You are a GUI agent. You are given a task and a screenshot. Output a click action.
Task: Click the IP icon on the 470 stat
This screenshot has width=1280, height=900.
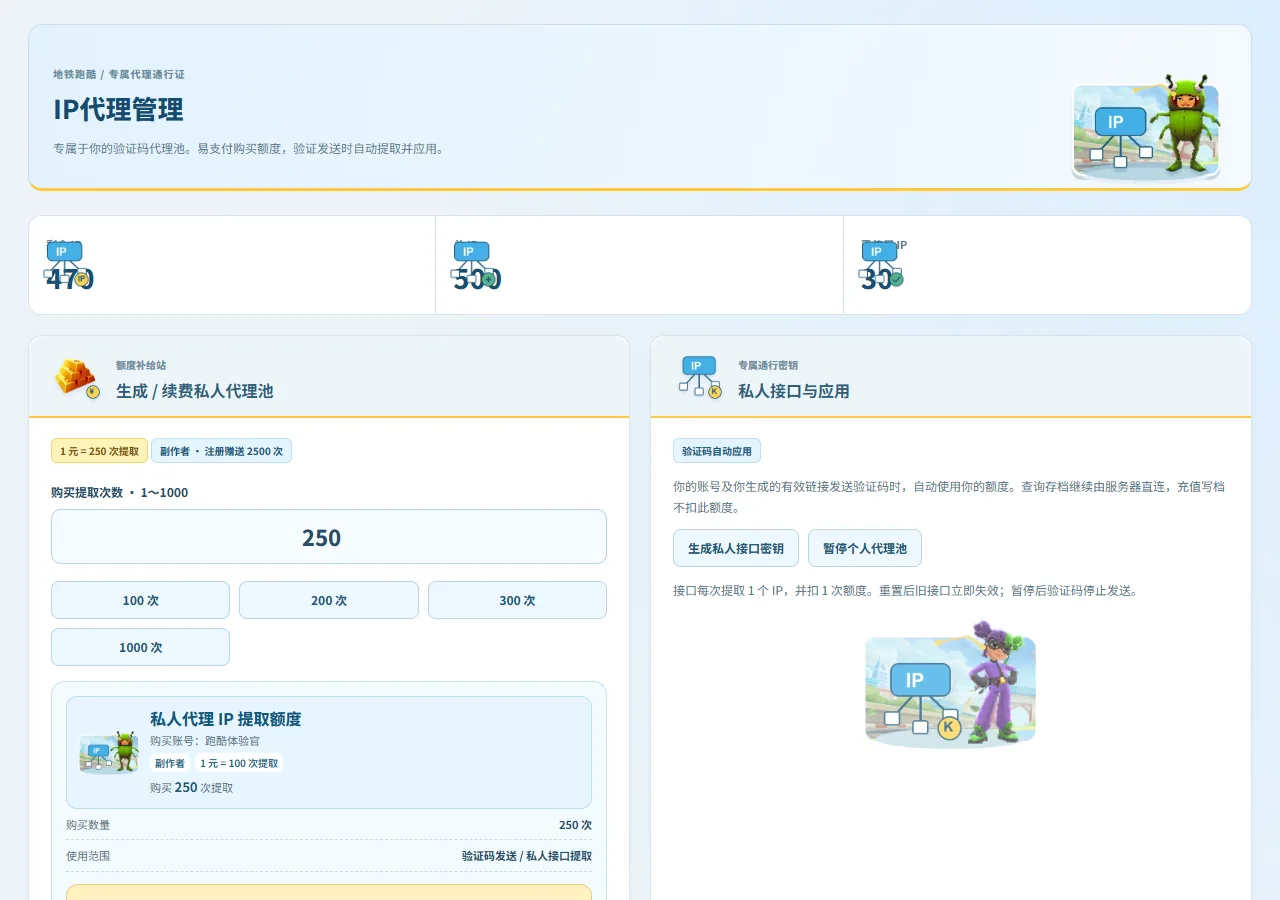click(x=67, y=263)
